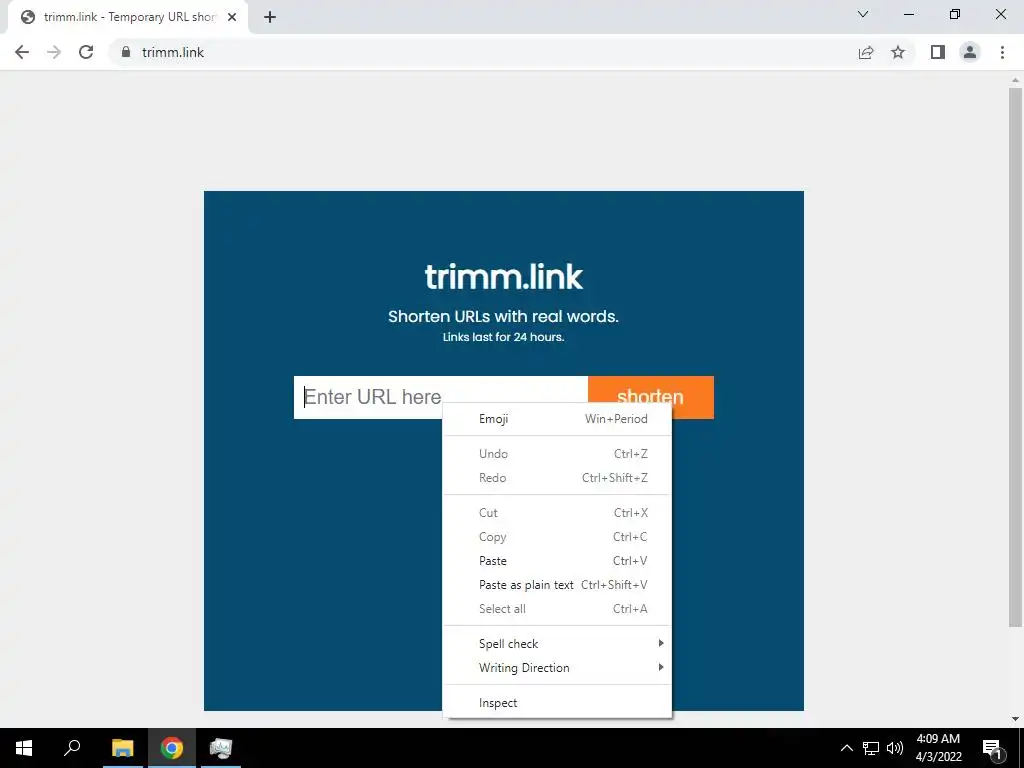Open File Explorer from taskbar
The image size is (1024, 768).
pos(122,748)
